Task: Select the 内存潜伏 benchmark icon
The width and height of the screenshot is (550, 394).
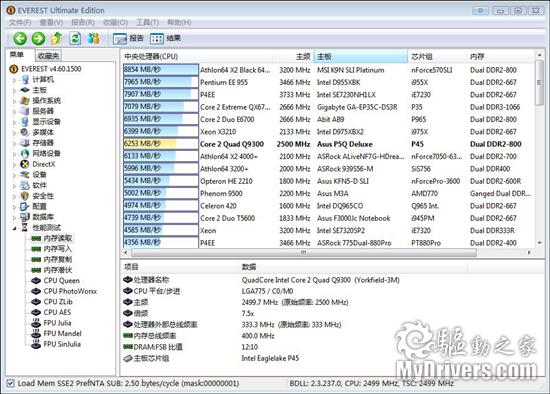Action: point(36,270)
